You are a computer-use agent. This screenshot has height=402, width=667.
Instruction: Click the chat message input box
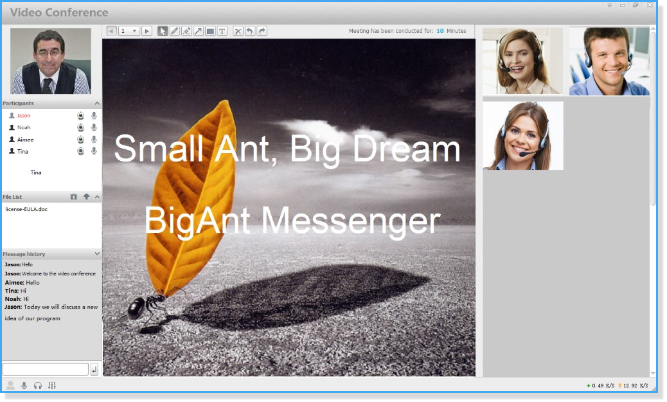tap(45, 369)
